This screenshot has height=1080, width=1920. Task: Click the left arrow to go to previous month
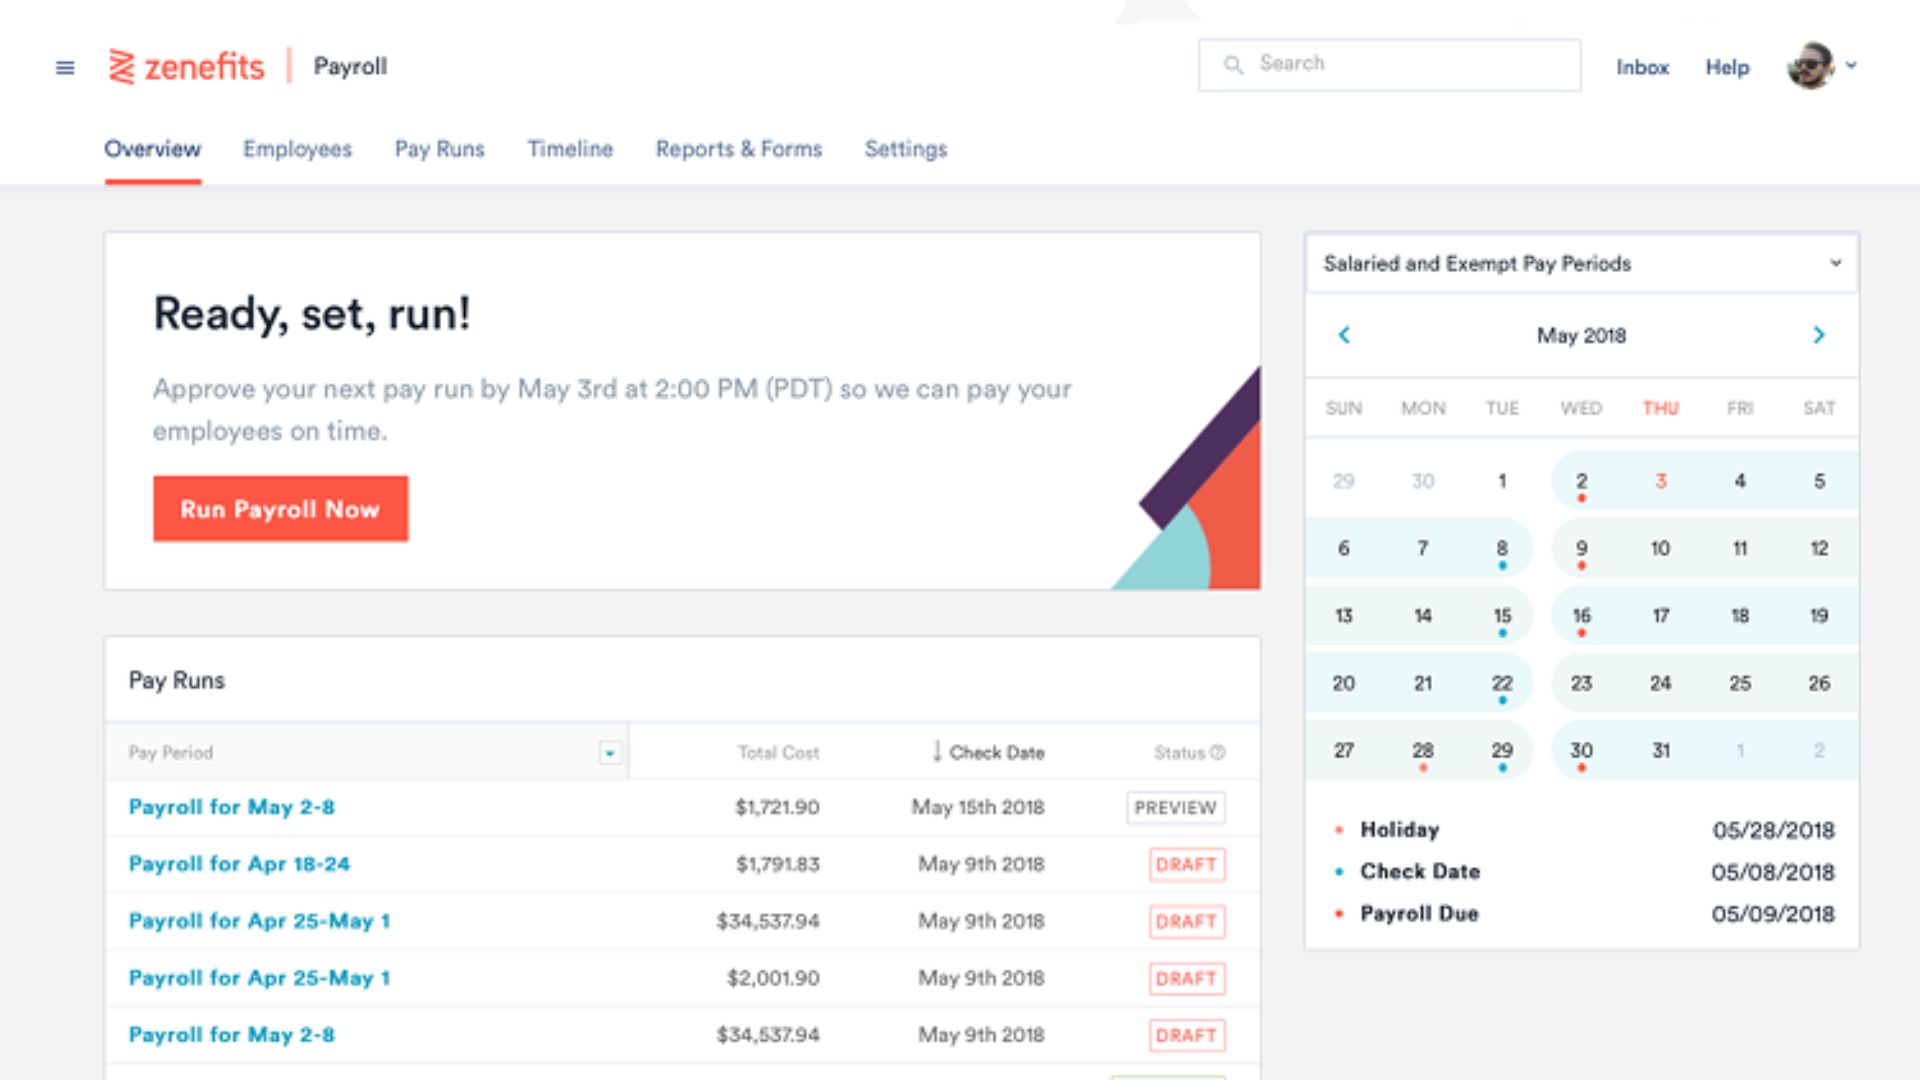pos(1344,334)
